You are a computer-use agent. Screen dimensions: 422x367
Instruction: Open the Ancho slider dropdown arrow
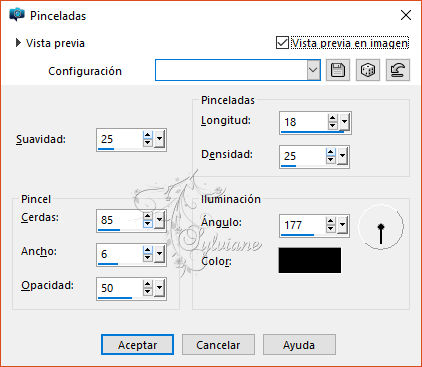(x=160, y=254)
